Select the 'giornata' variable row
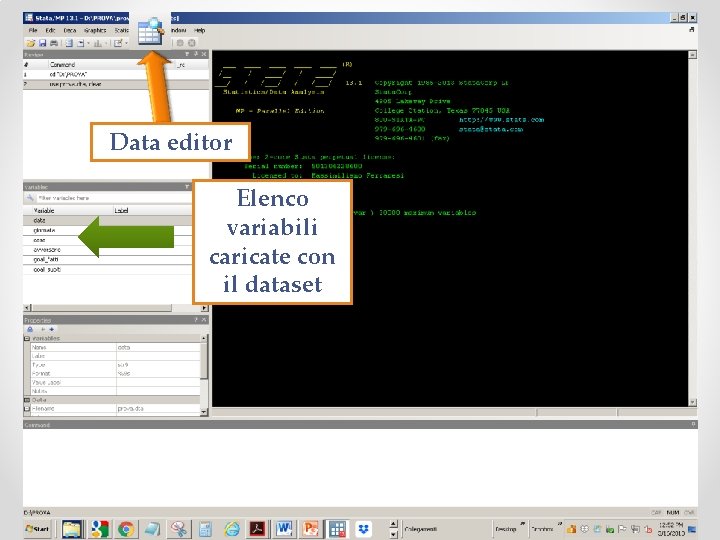The width and height of the screenshot is (720, 540). (x=108, y=230)
